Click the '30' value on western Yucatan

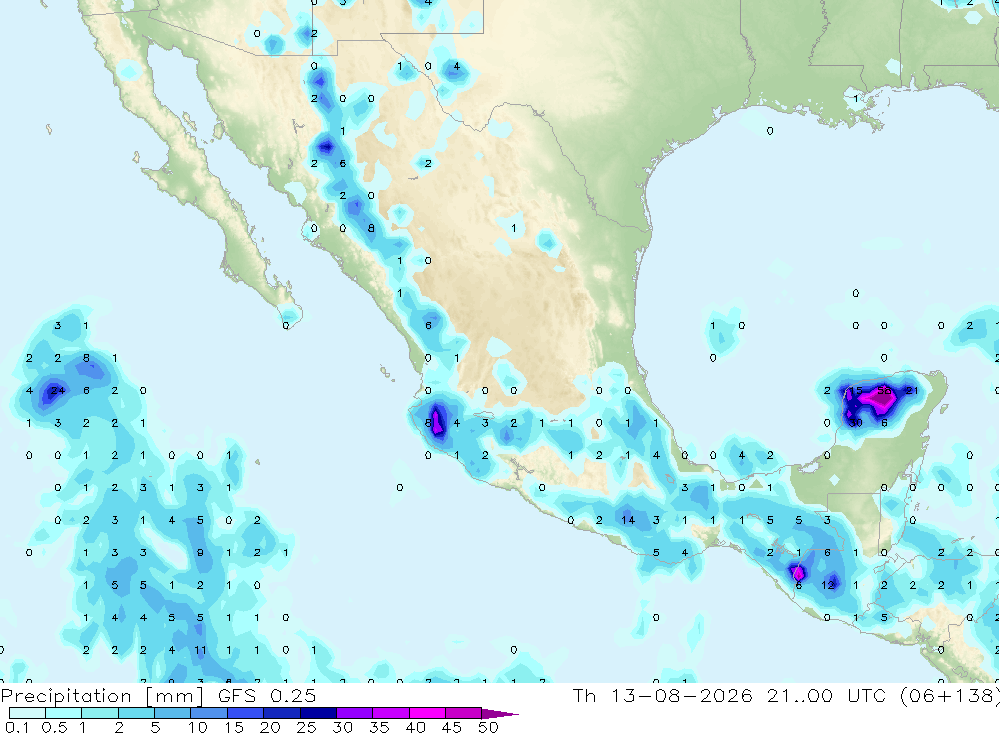coord(856,423)
